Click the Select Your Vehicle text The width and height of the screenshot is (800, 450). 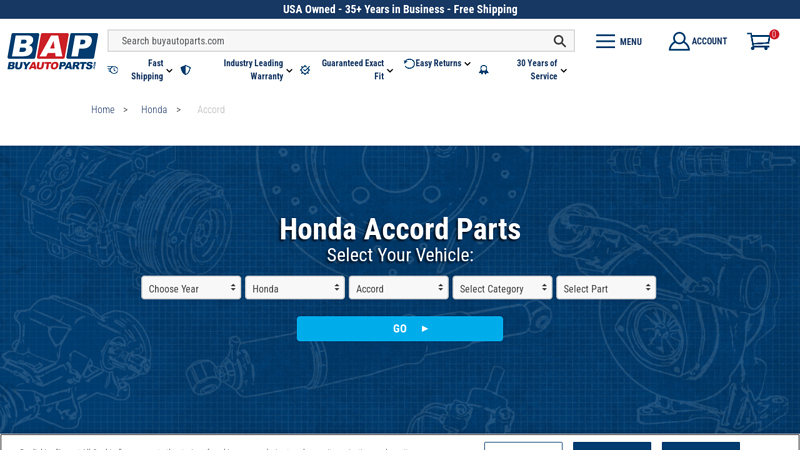400,255
